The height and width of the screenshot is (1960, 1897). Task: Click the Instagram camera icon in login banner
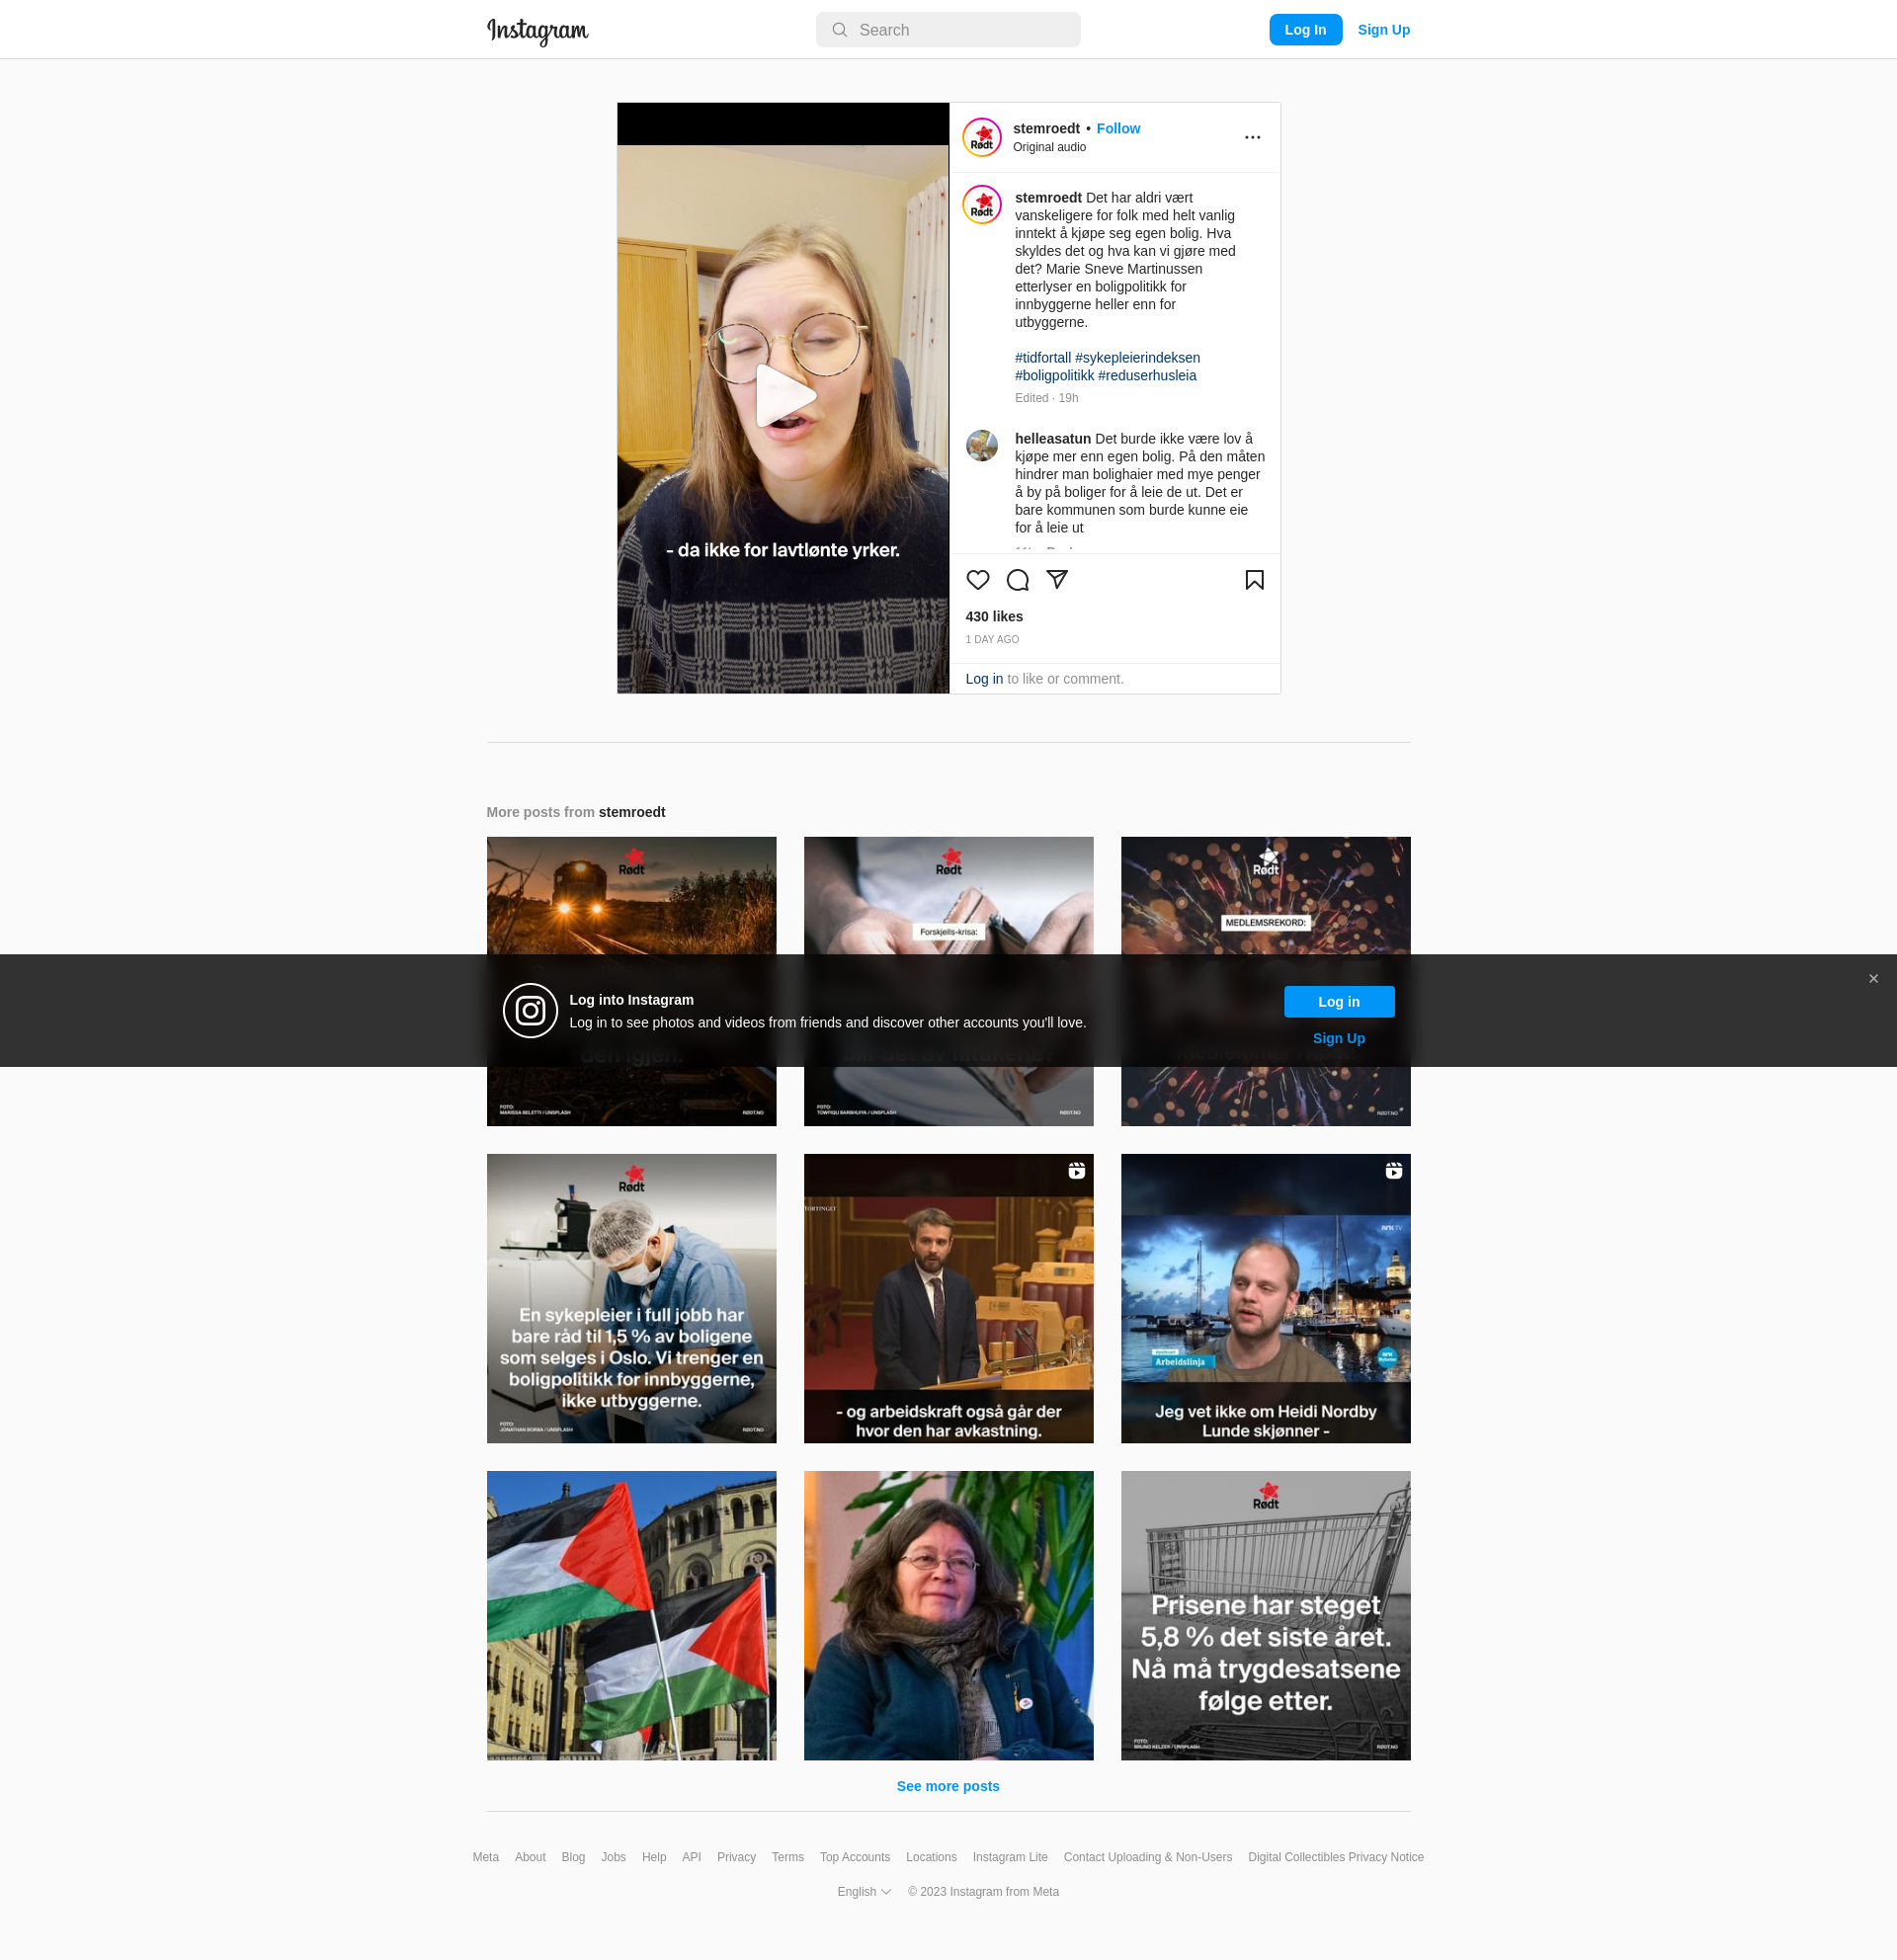coord(530,1011)
